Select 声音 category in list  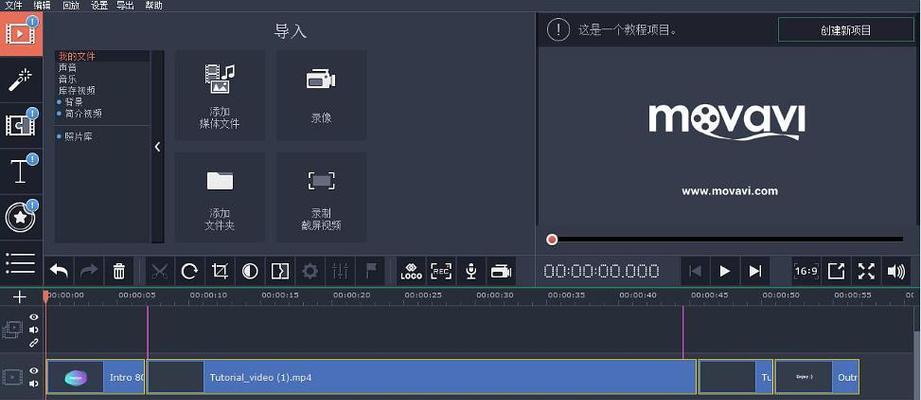[67, 68]
